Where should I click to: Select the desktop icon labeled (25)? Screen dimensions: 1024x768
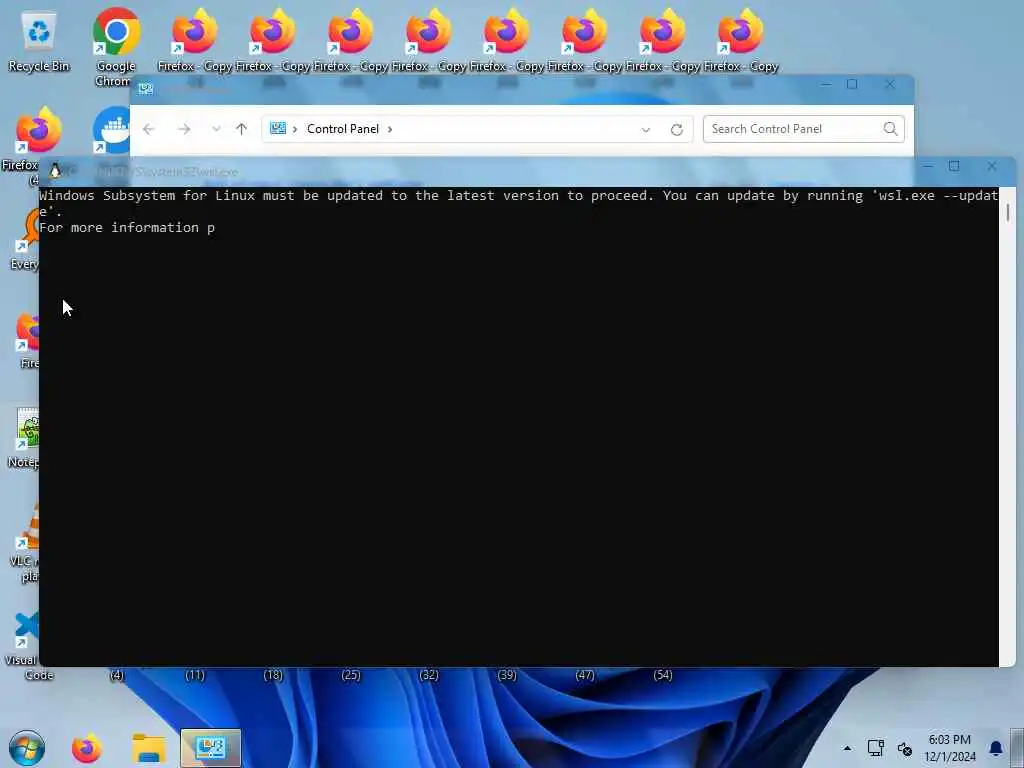click(351, 675)
